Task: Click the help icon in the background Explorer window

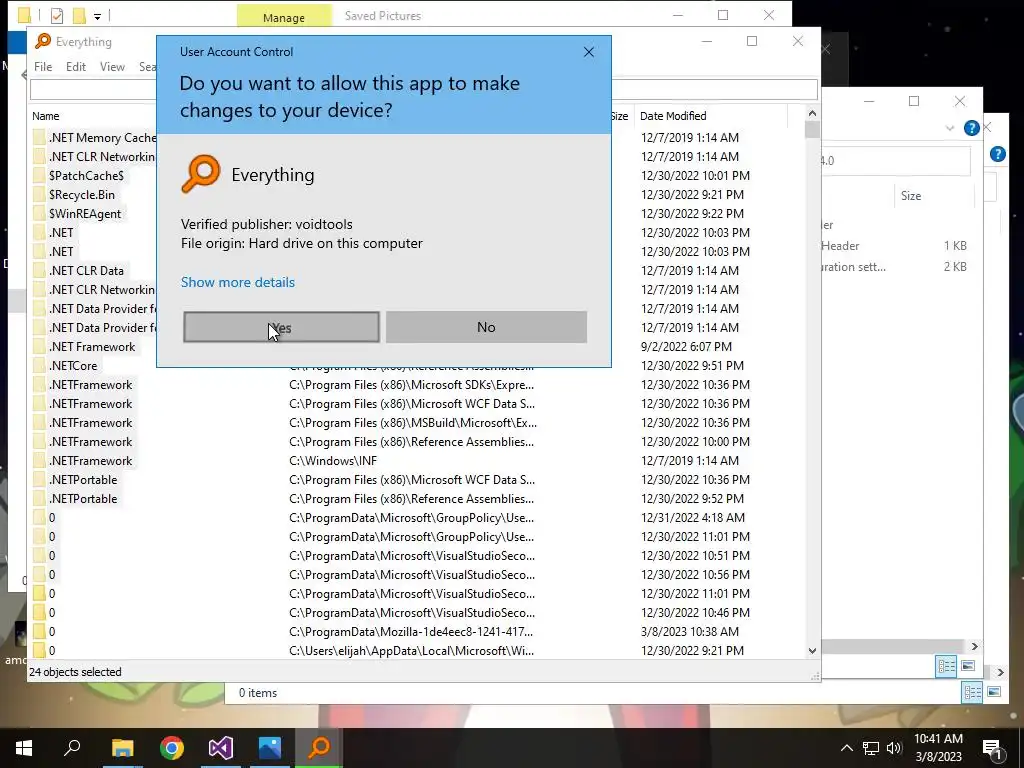Action: coord(971,128)
